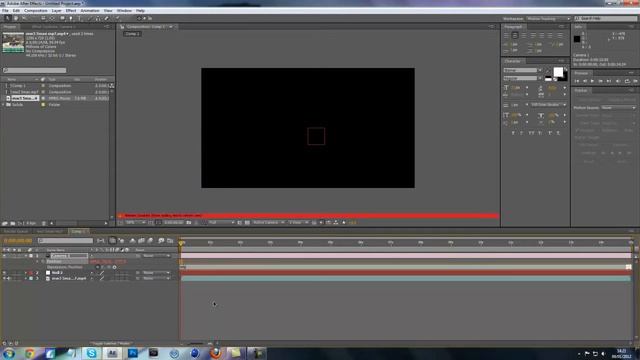Image resolution: width=640 pixels, height=360 pixels.
Task: Toggle faux italic in the Character panel
Action: [521, 133]
